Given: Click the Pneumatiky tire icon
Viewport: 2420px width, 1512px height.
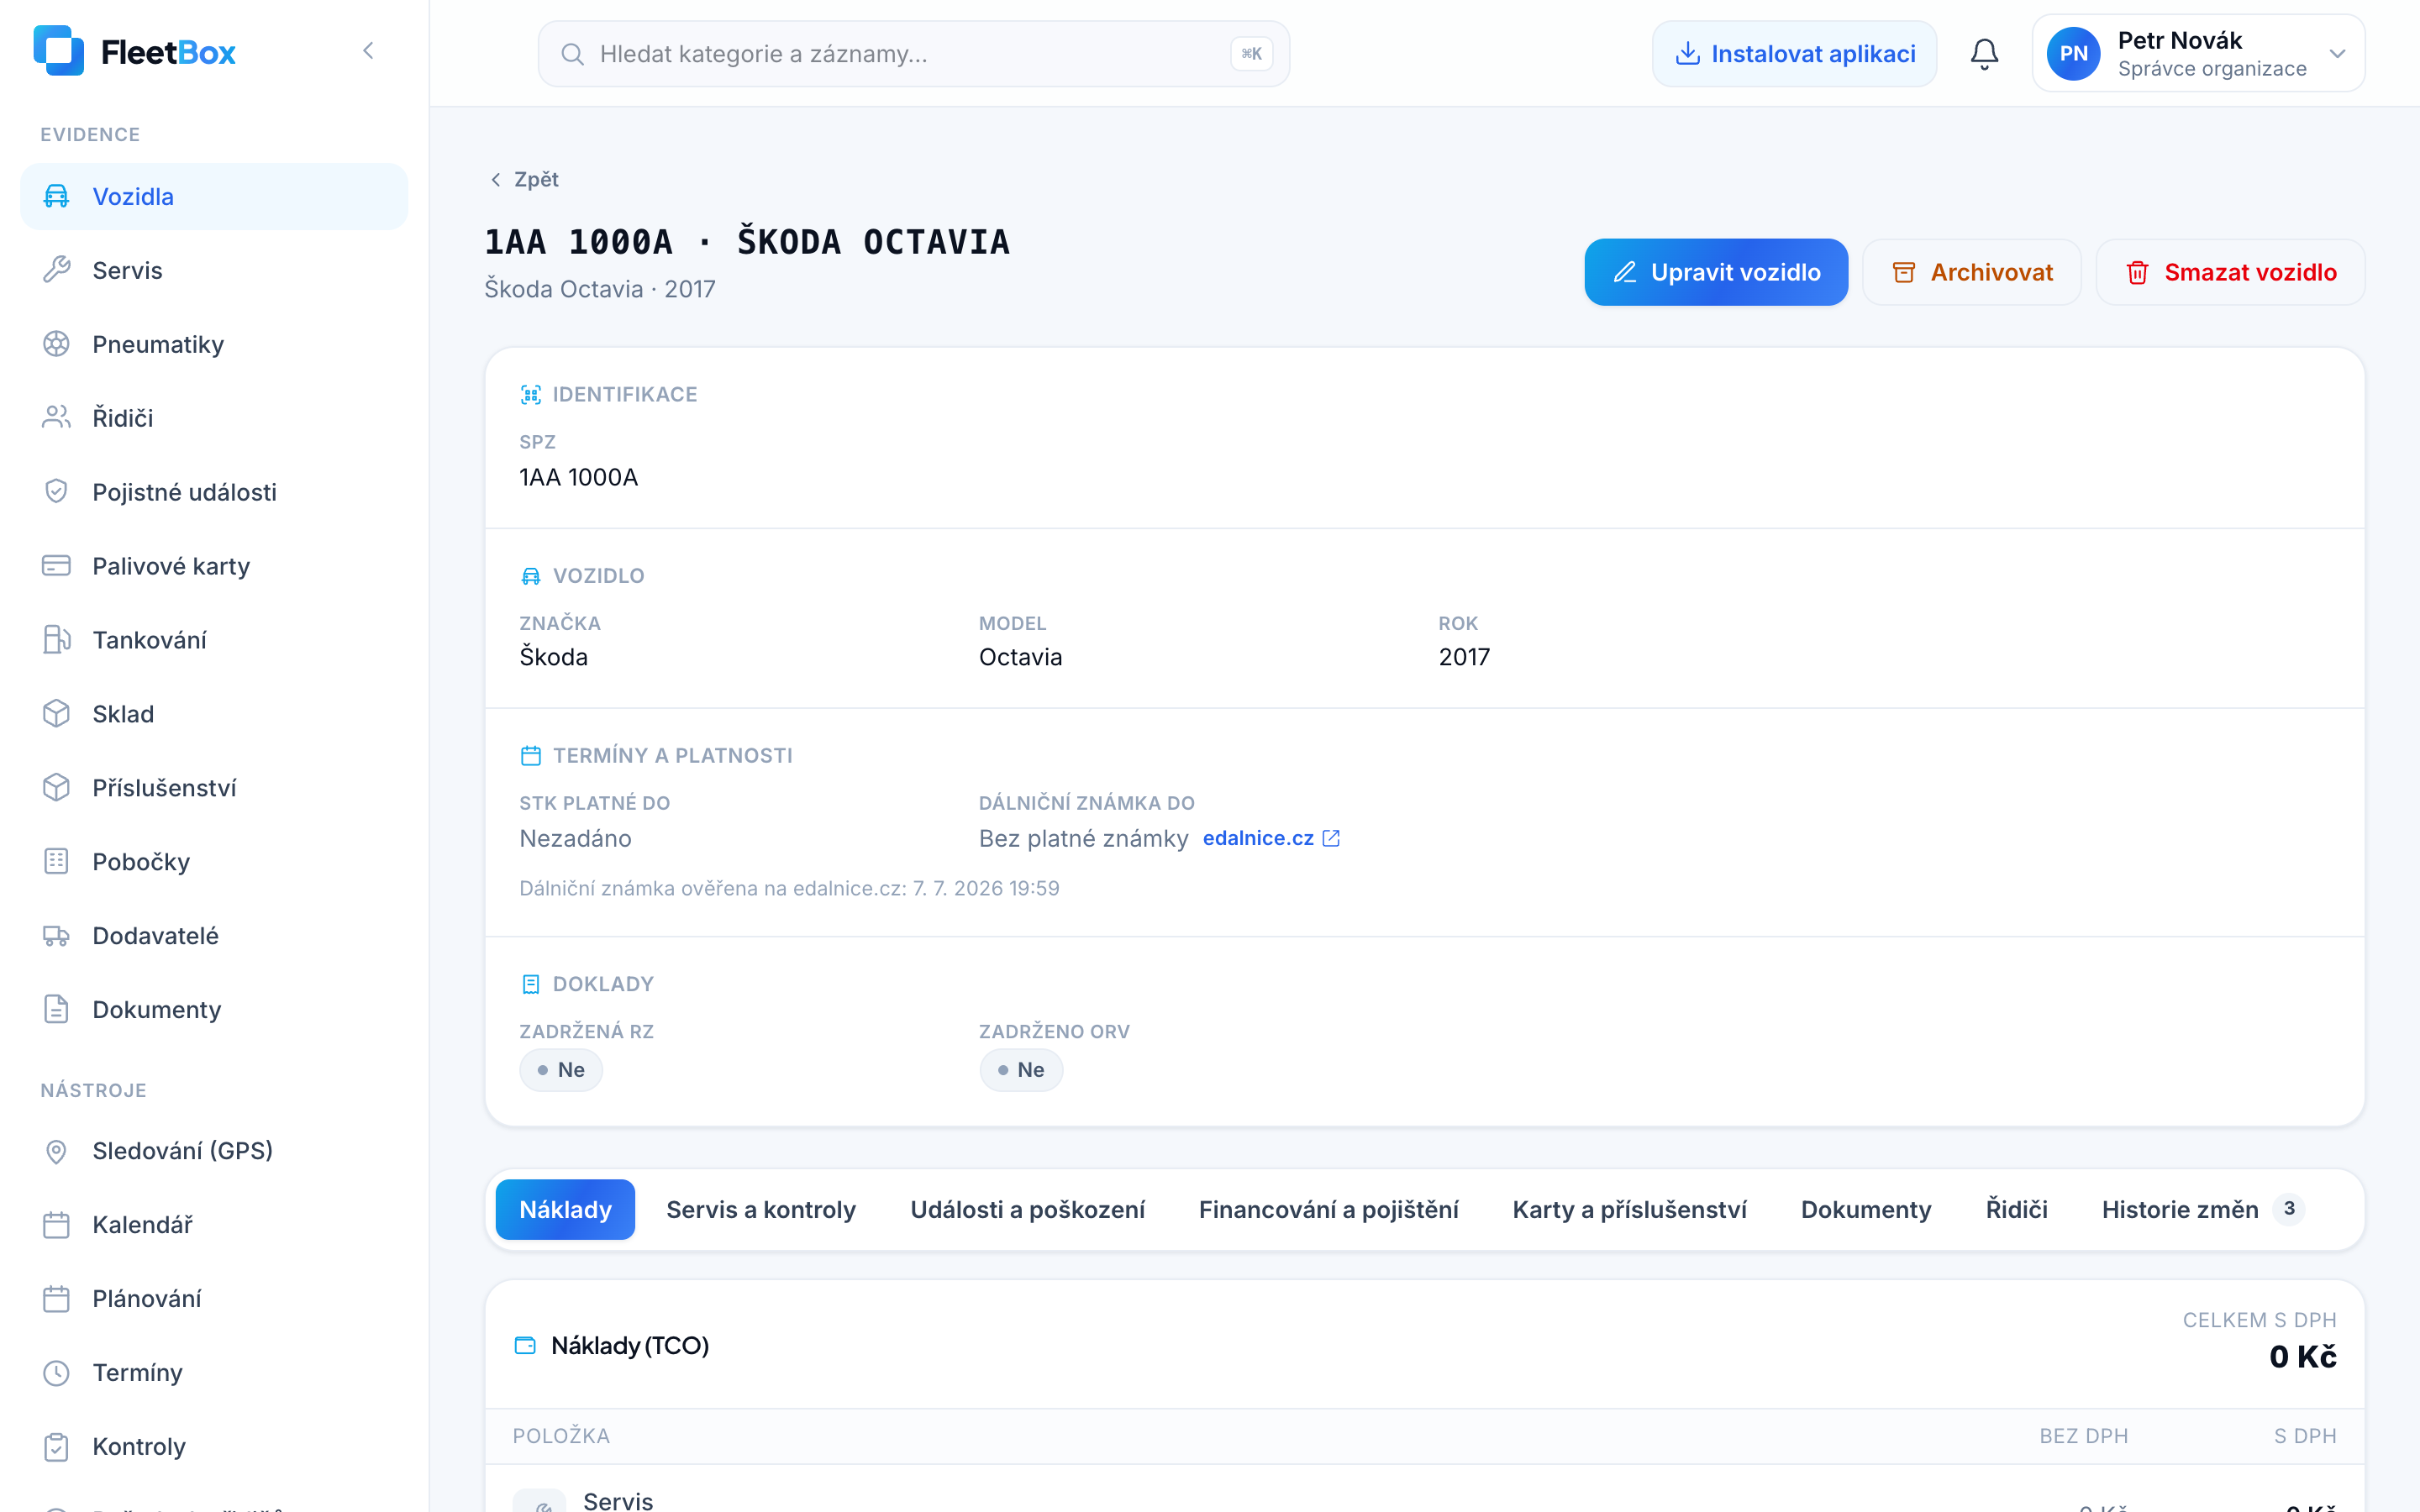Looking at the screenshot, I should pos(57,344).
